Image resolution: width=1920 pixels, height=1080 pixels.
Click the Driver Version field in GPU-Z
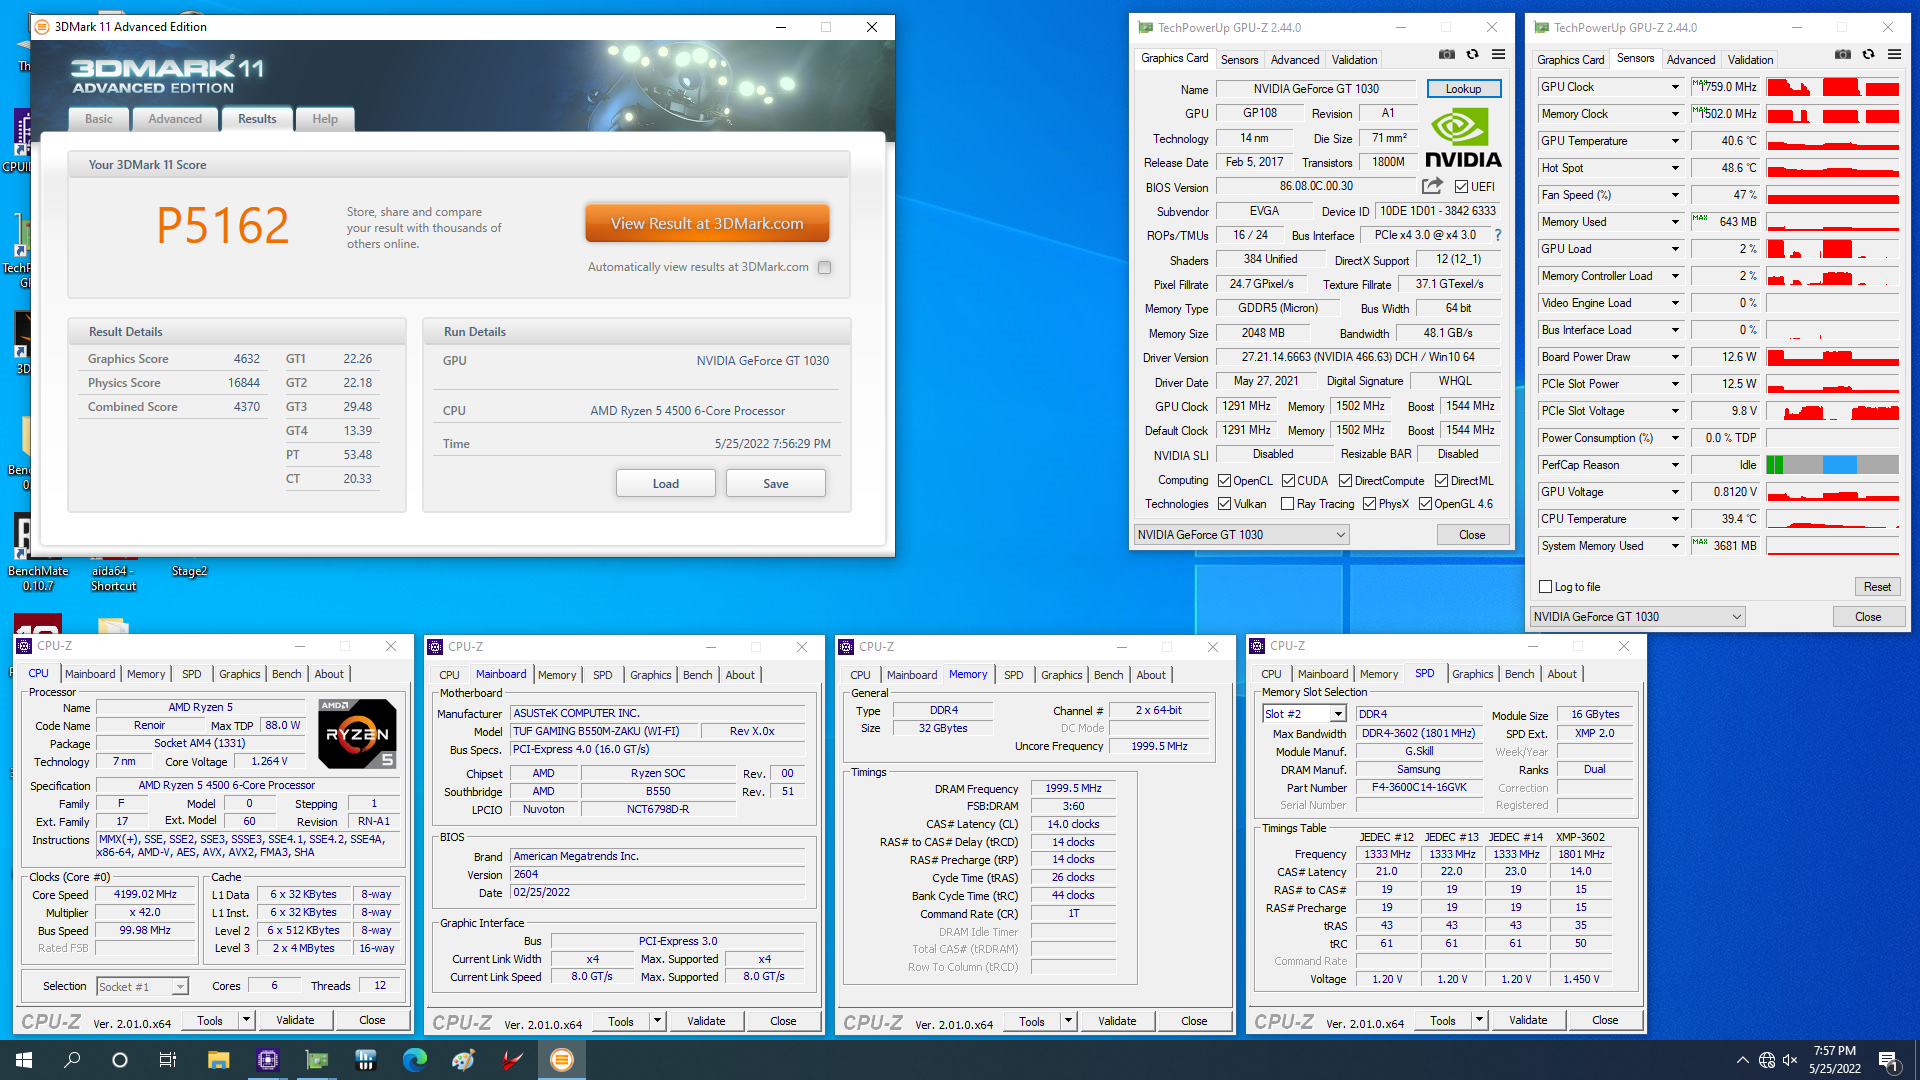[1358, 357]
